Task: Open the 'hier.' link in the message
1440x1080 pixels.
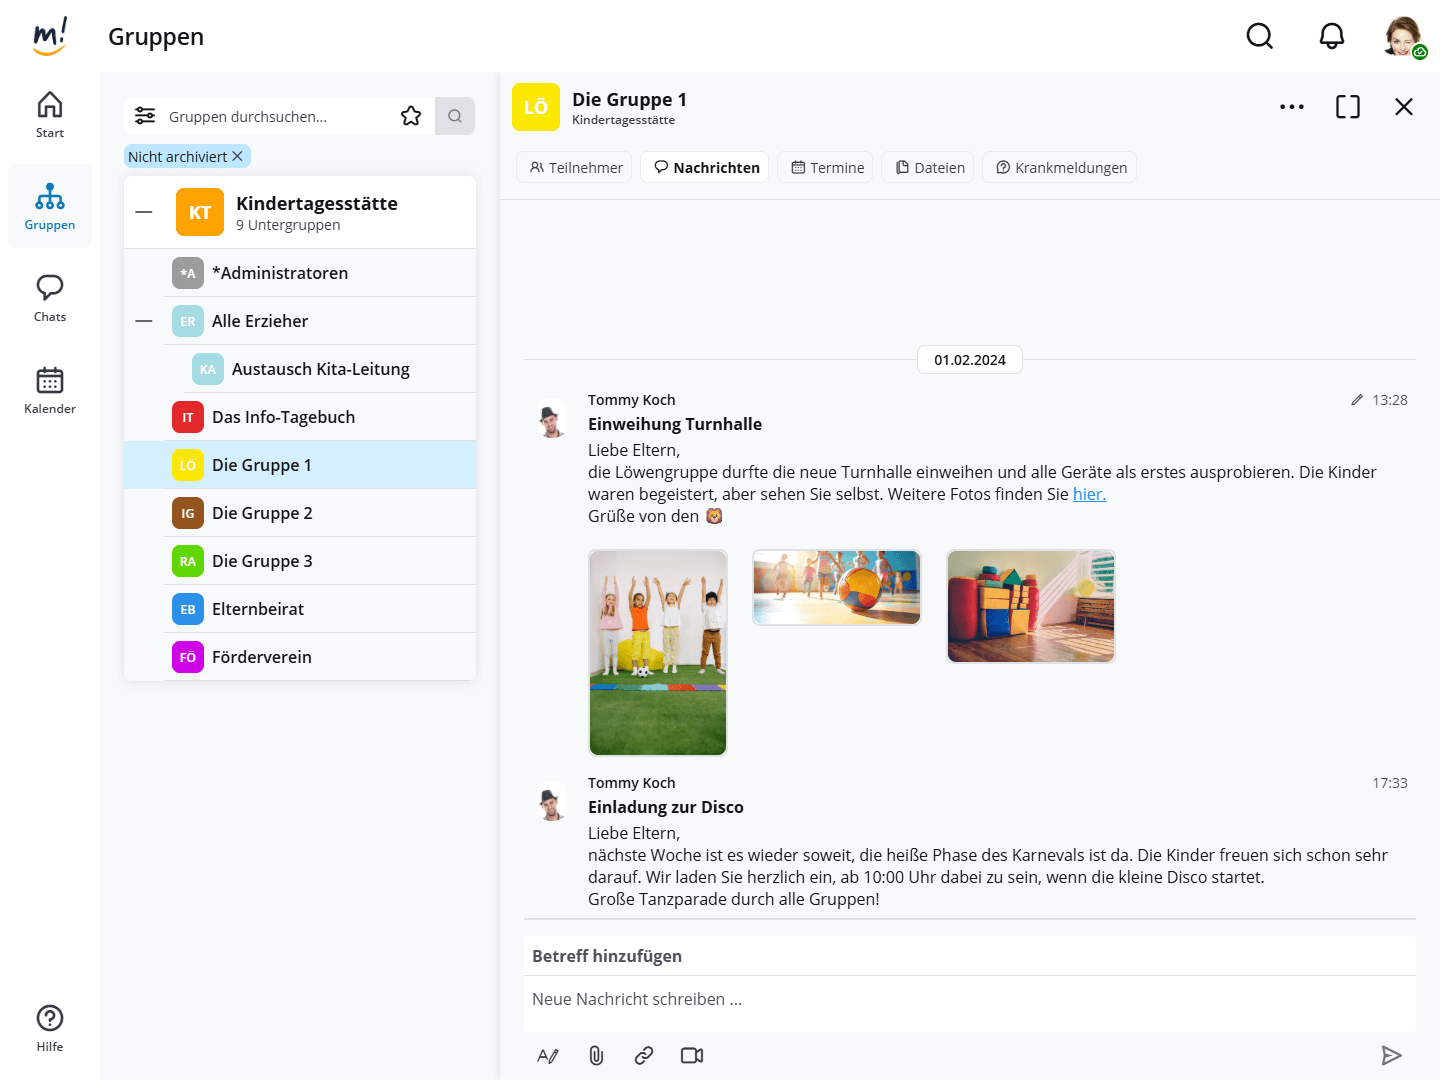Action: (x=1089, y=494)
